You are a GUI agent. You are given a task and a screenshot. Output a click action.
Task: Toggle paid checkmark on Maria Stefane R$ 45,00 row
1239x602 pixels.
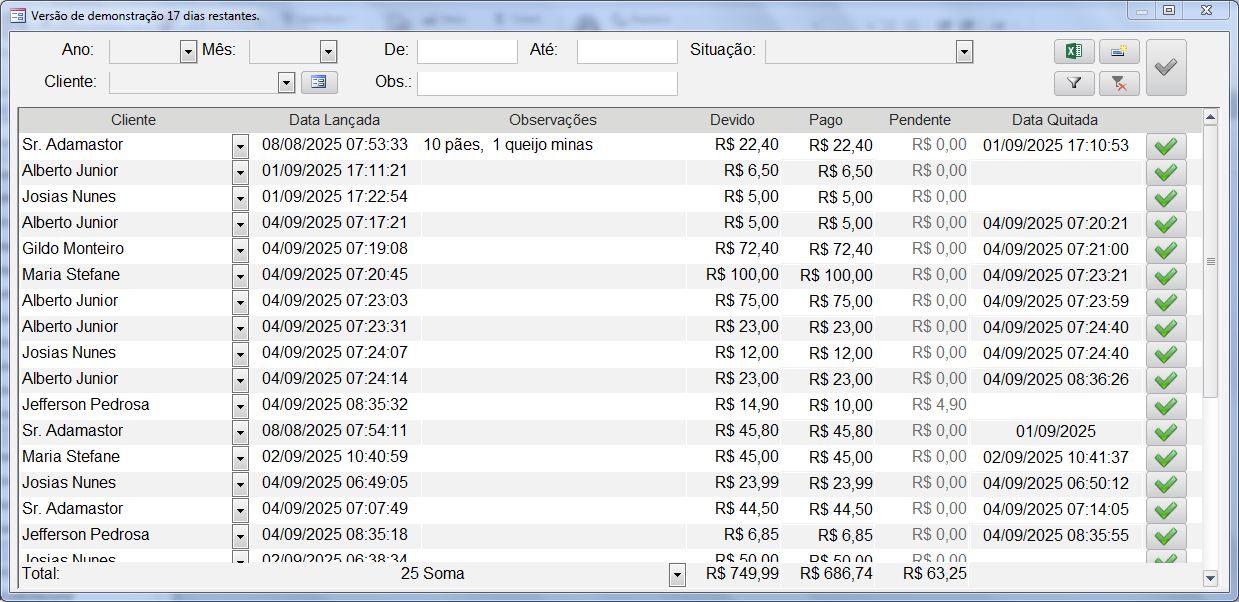pyautogui.click(x=1165, y=458)
